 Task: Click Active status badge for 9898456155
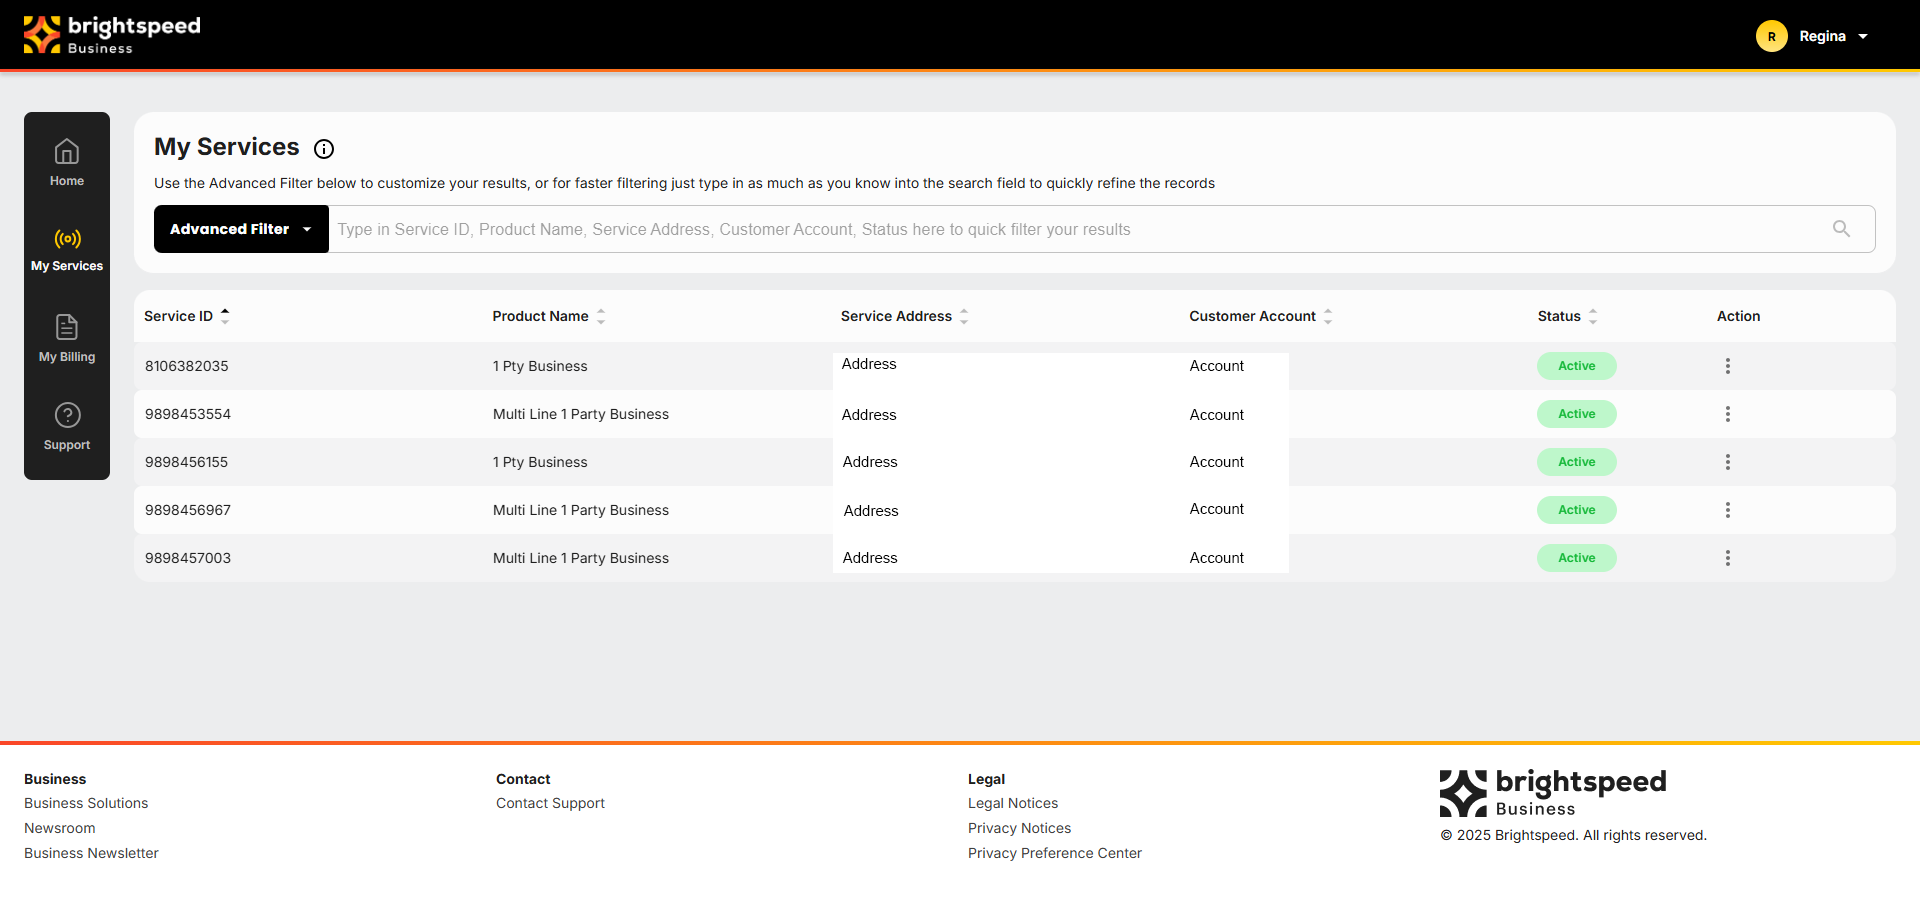(1576, 462)
